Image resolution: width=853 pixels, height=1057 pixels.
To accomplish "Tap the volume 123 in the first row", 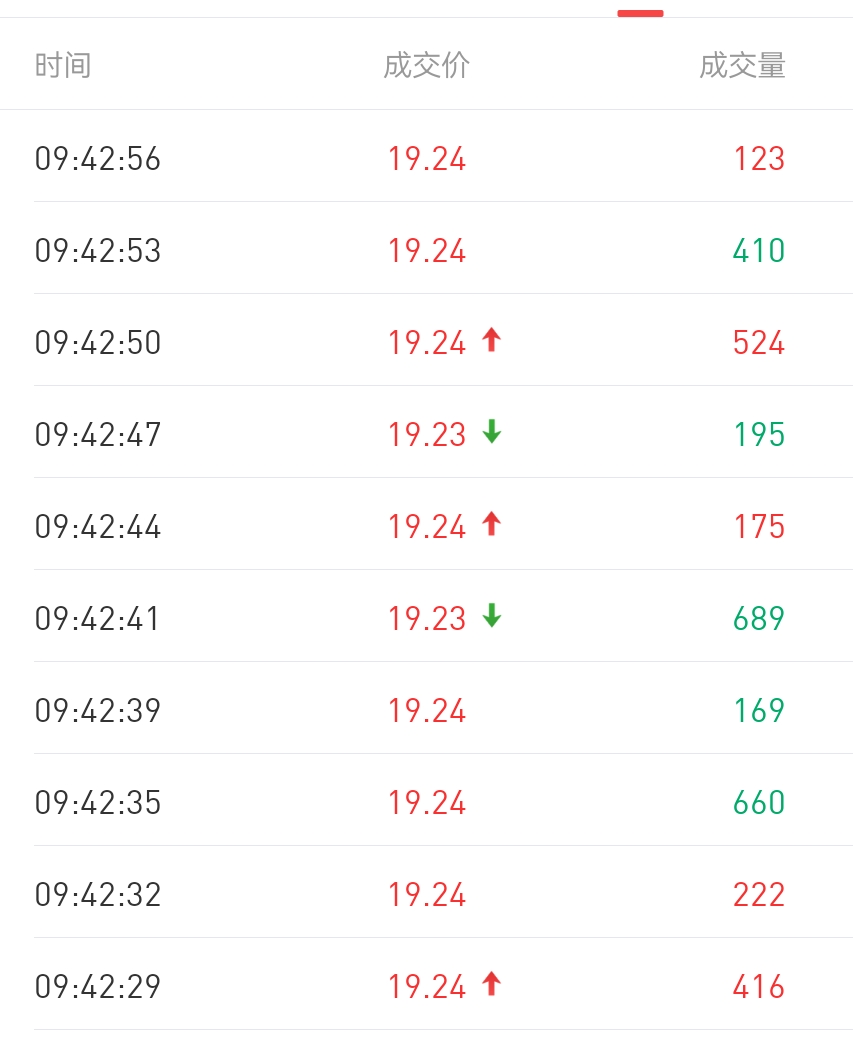I will pos(759,159).
